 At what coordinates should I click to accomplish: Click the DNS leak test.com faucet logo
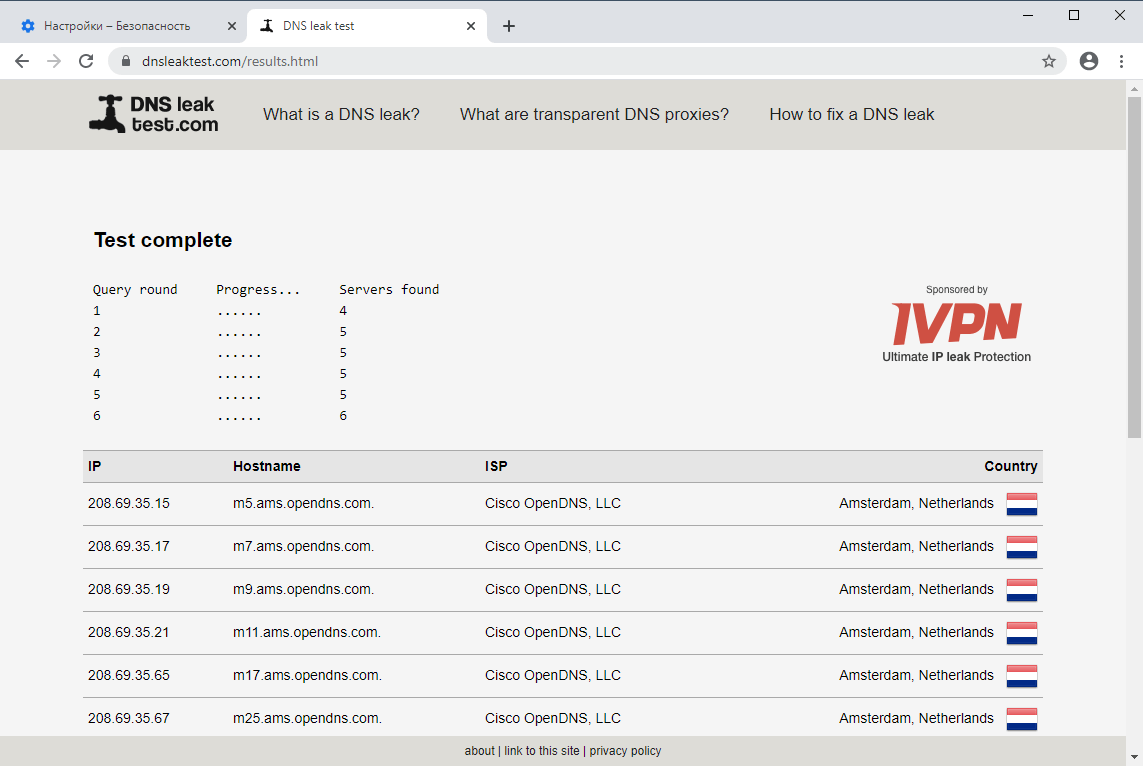click(154, 114)
